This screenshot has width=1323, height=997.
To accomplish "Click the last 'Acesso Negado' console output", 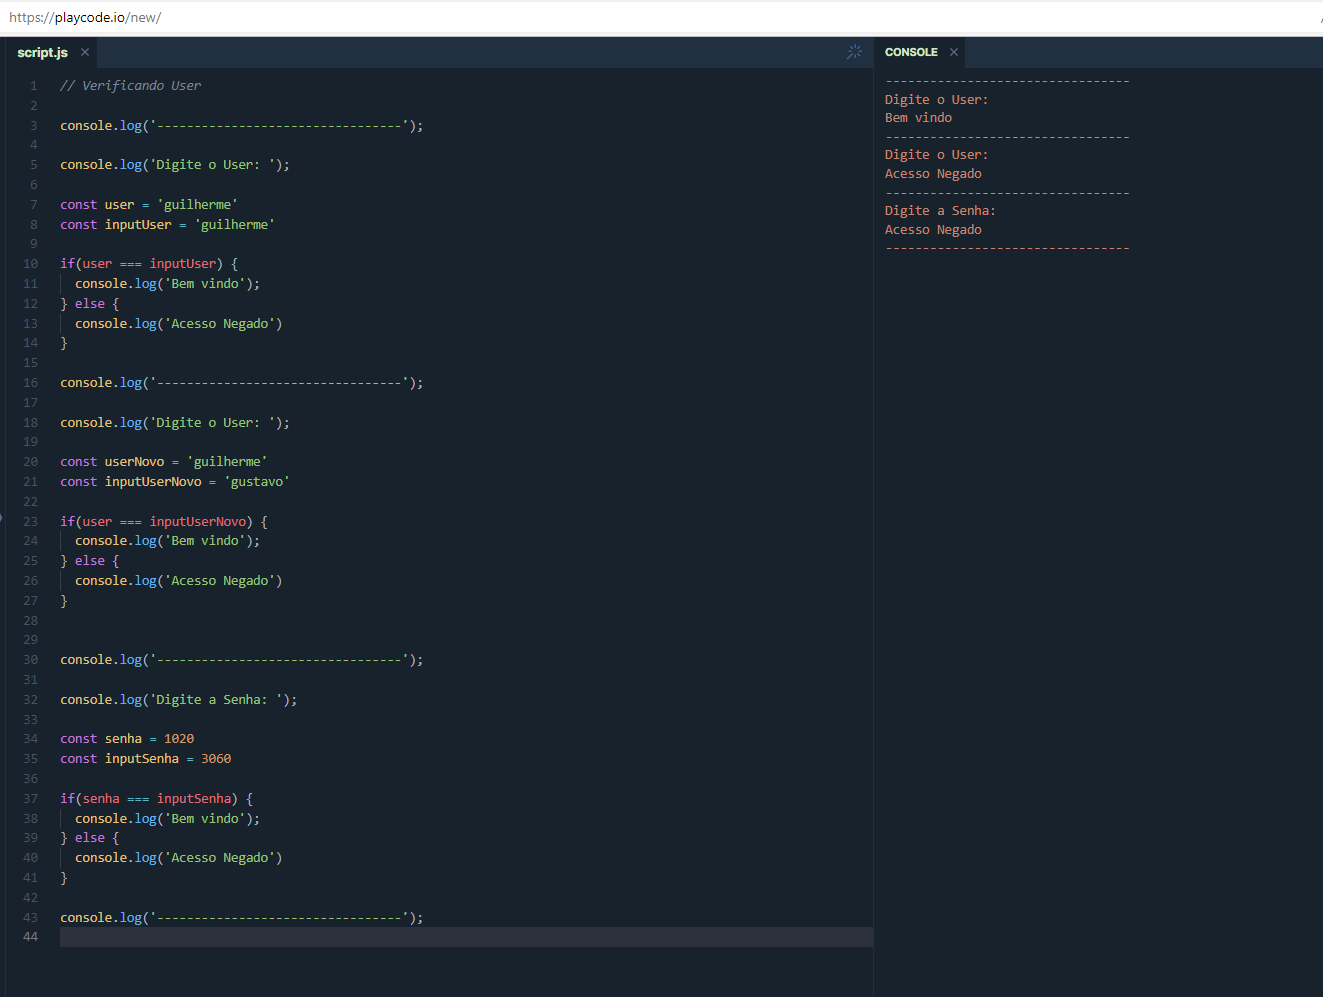I will (x=933, y=230).
